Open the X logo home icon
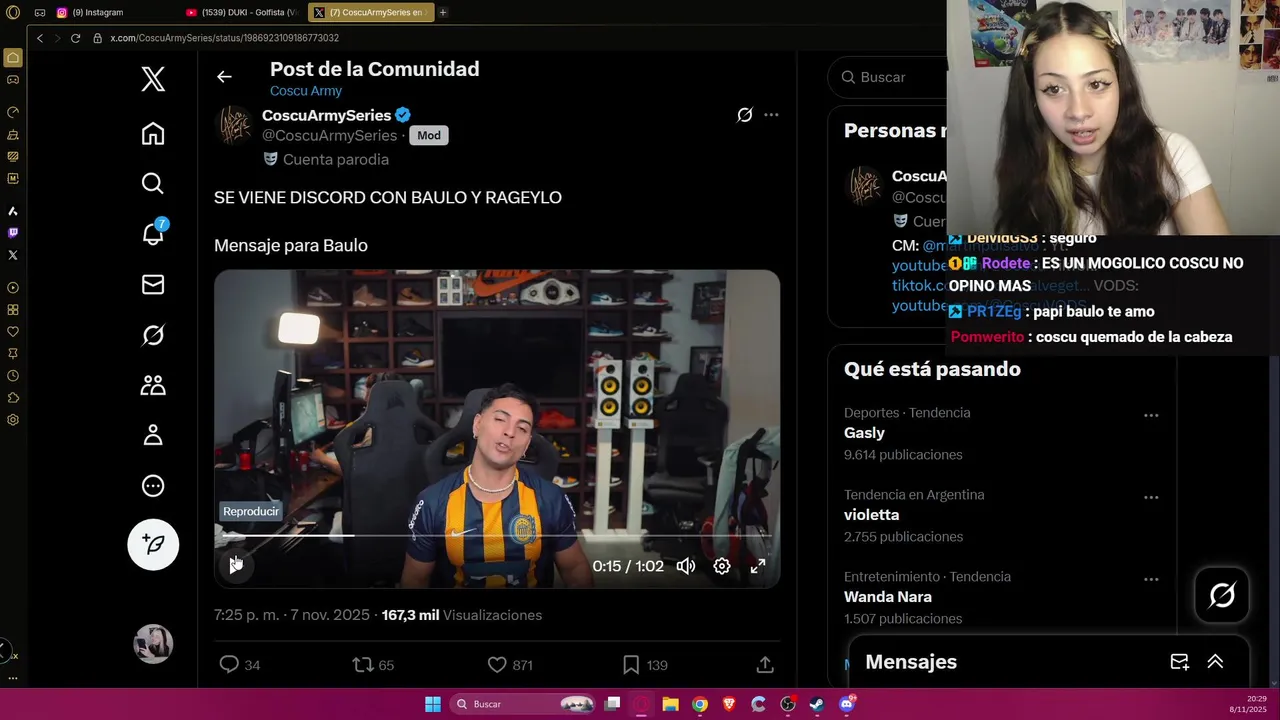Screen dimensions: 1280x720 pos(153,79)
